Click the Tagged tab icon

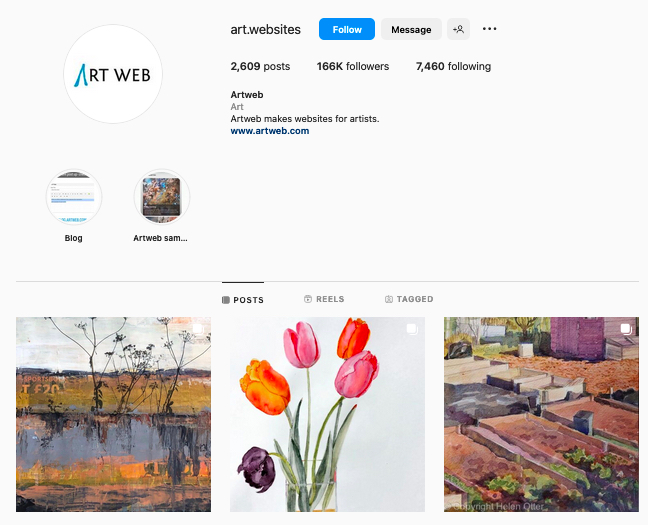pyautogui.click(x=389, y=299)
